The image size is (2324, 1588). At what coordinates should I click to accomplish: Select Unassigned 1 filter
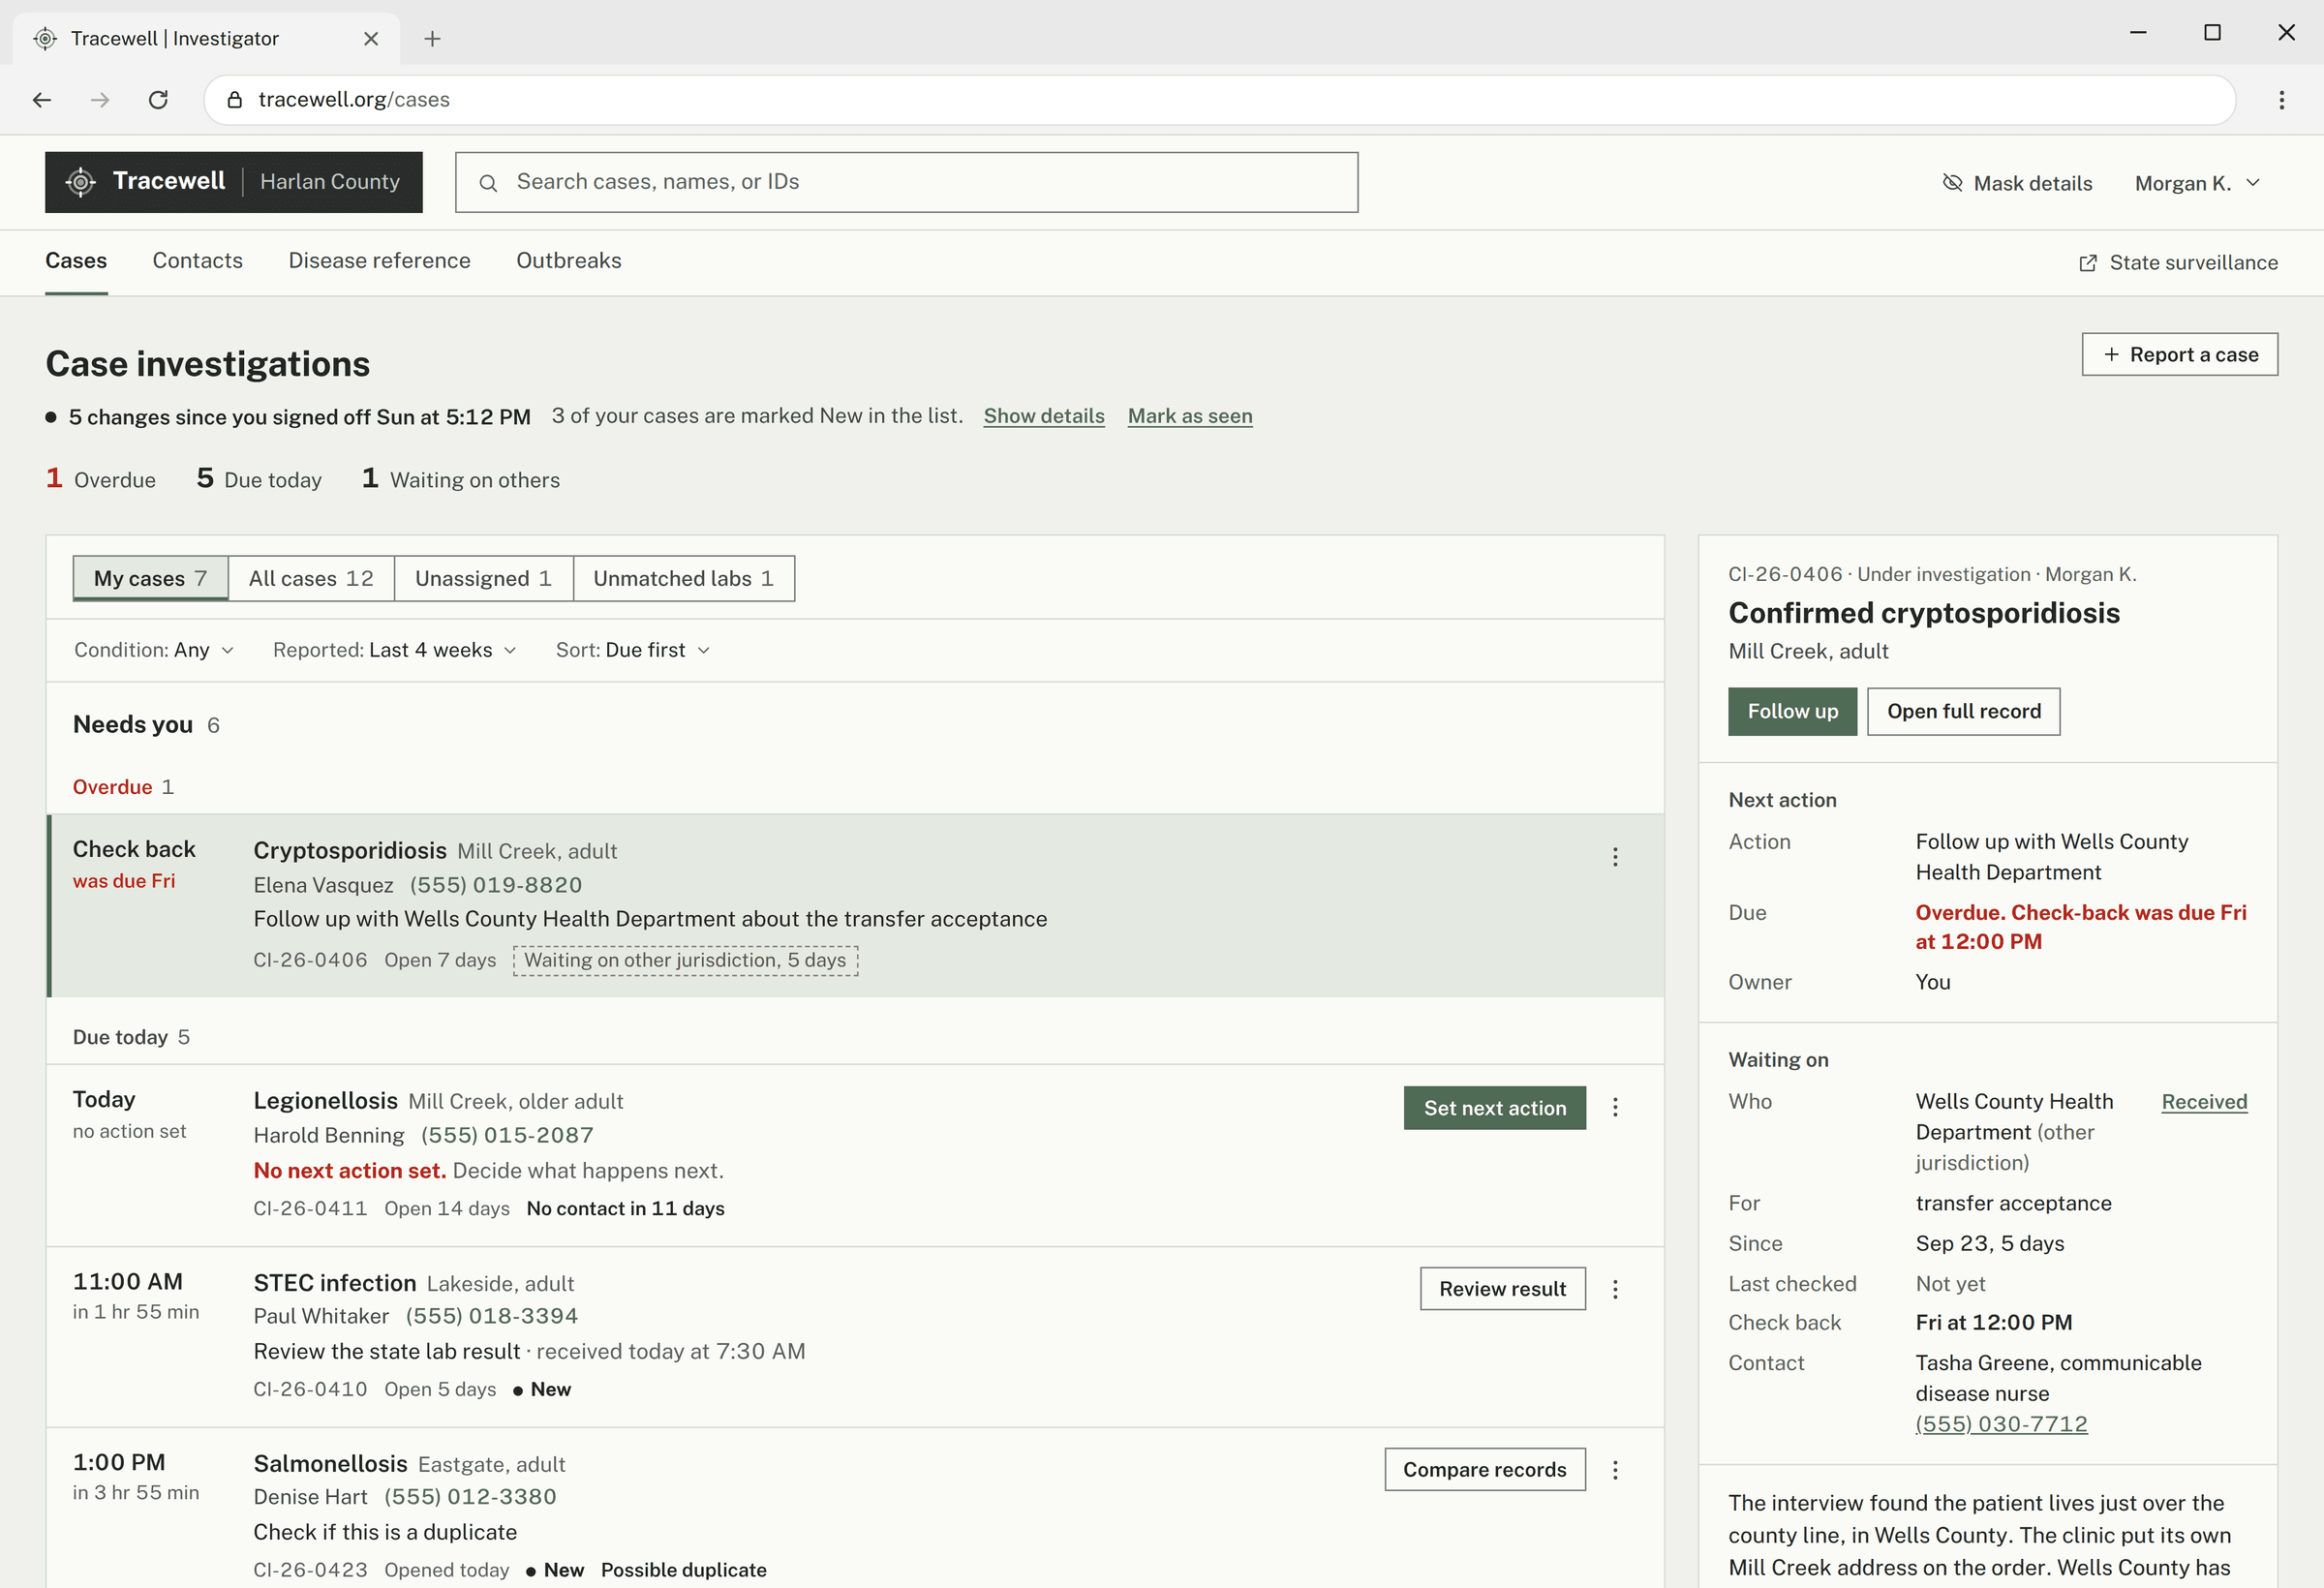(484, 578)
